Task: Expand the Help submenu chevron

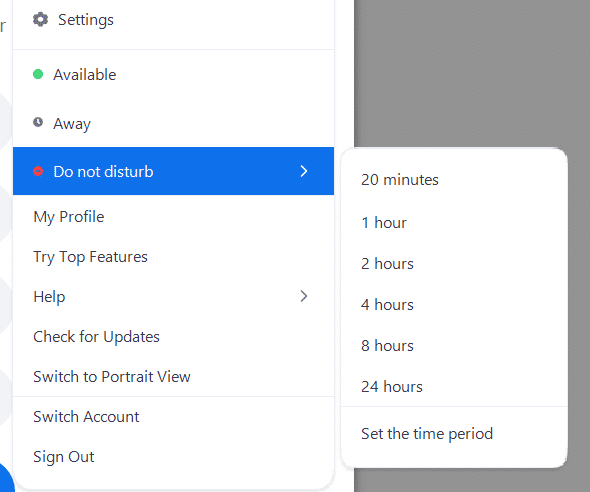Action: click(304, 296)
